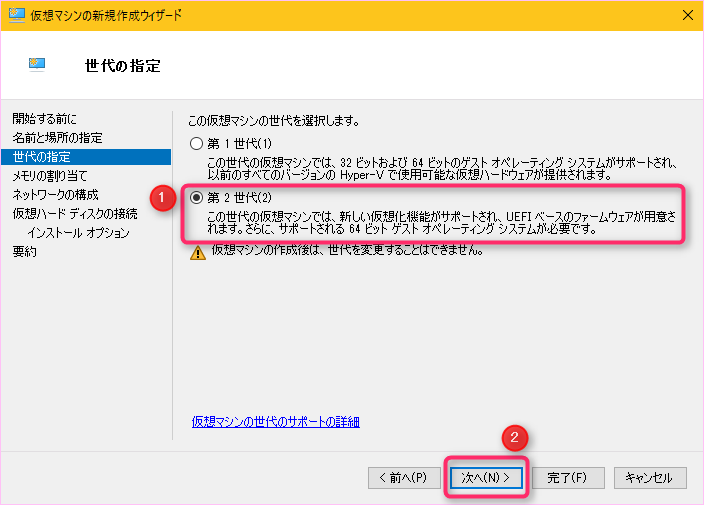Go back with the 前へ(P) button
Screen dimensions: 704x505
pos(404,478)
